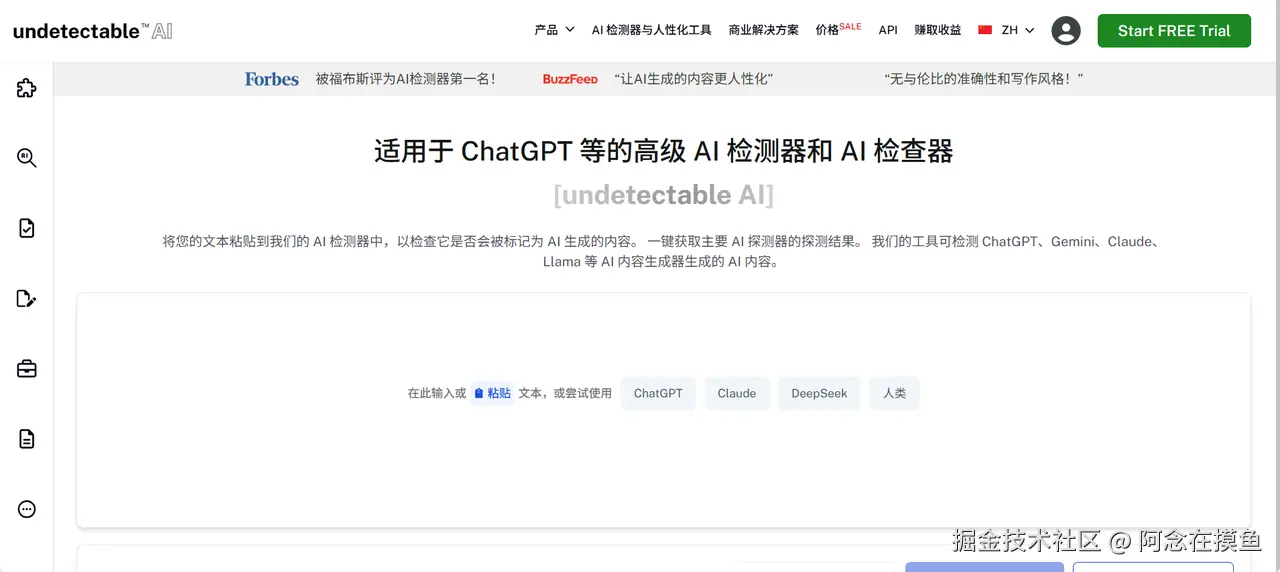This screenshot has width=1280, height=572.
Task: Go to 商业解决方案 page
Action: point(764,30)
